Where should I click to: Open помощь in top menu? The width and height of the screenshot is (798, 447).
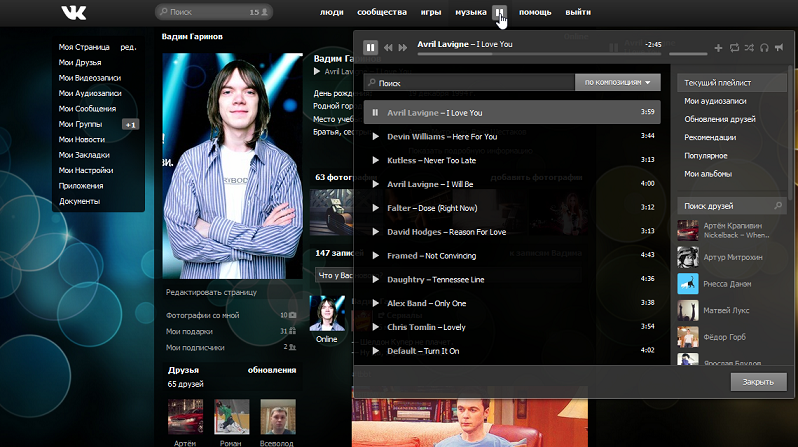click(535, 12)
